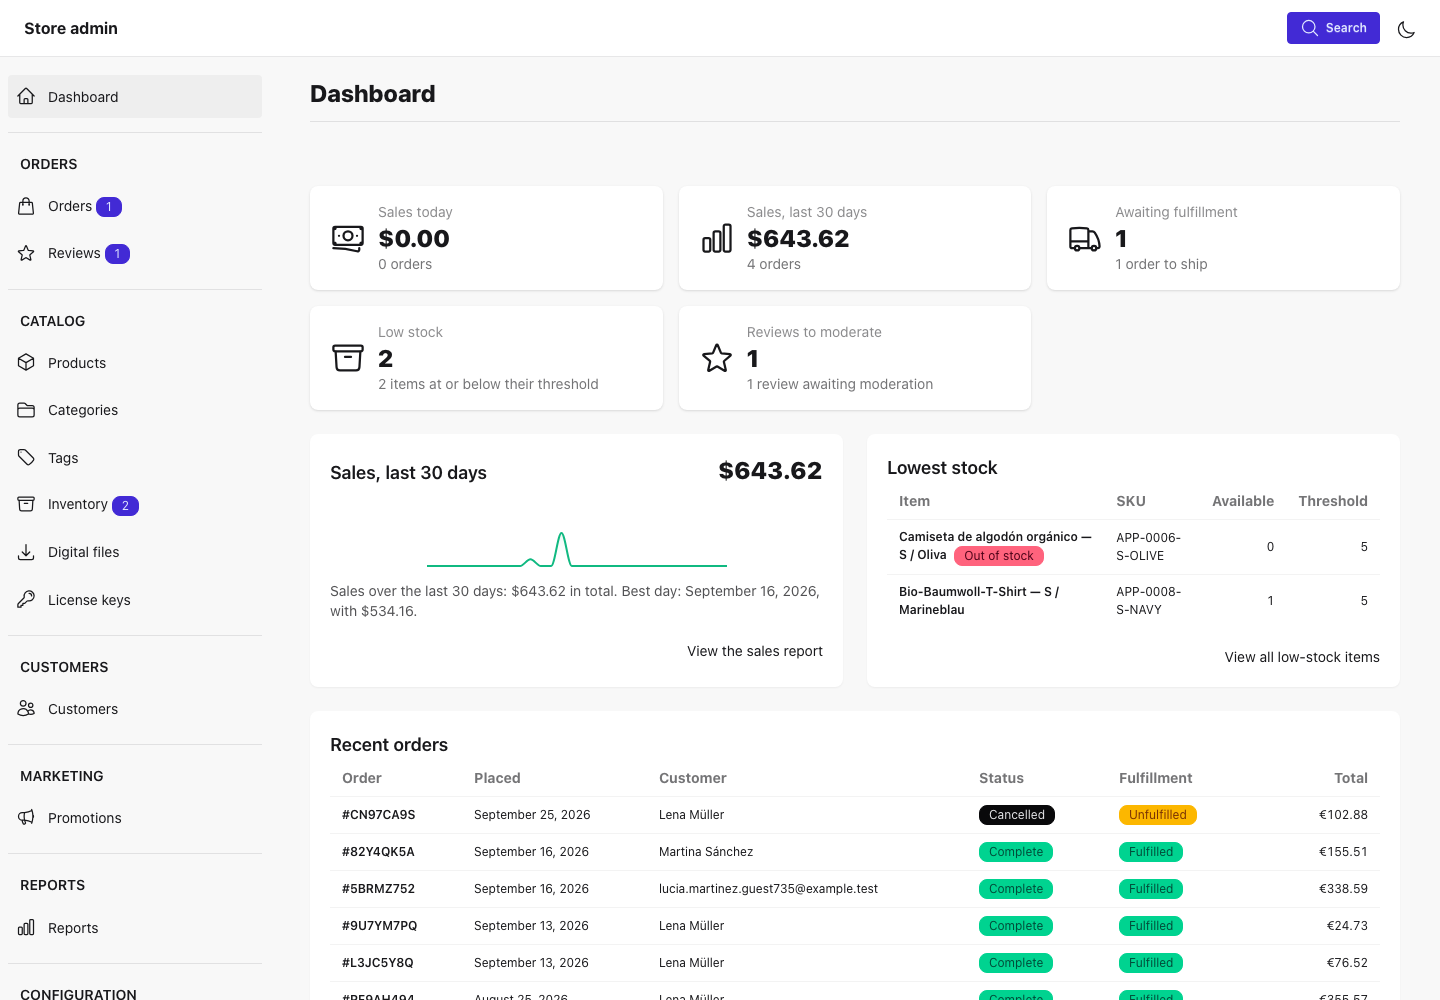Click the Out of stock badge
This screenshot has height=1000, width=1440.
coord(999,556)
